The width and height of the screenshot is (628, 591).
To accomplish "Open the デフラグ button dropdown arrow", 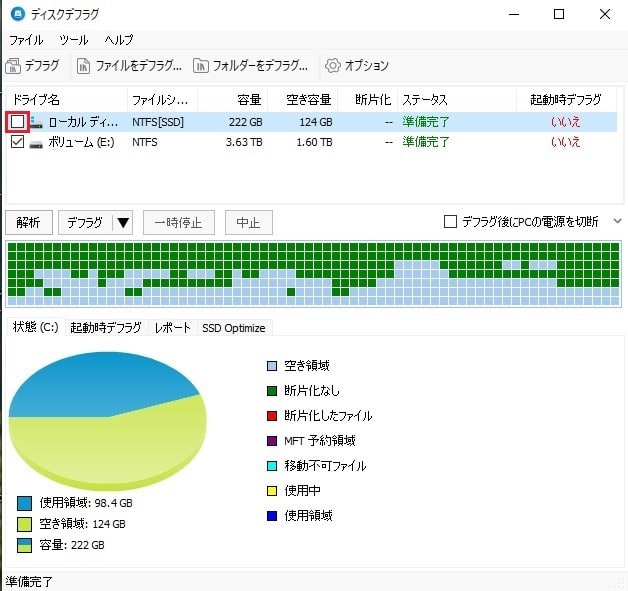I will tap(123, 223).
